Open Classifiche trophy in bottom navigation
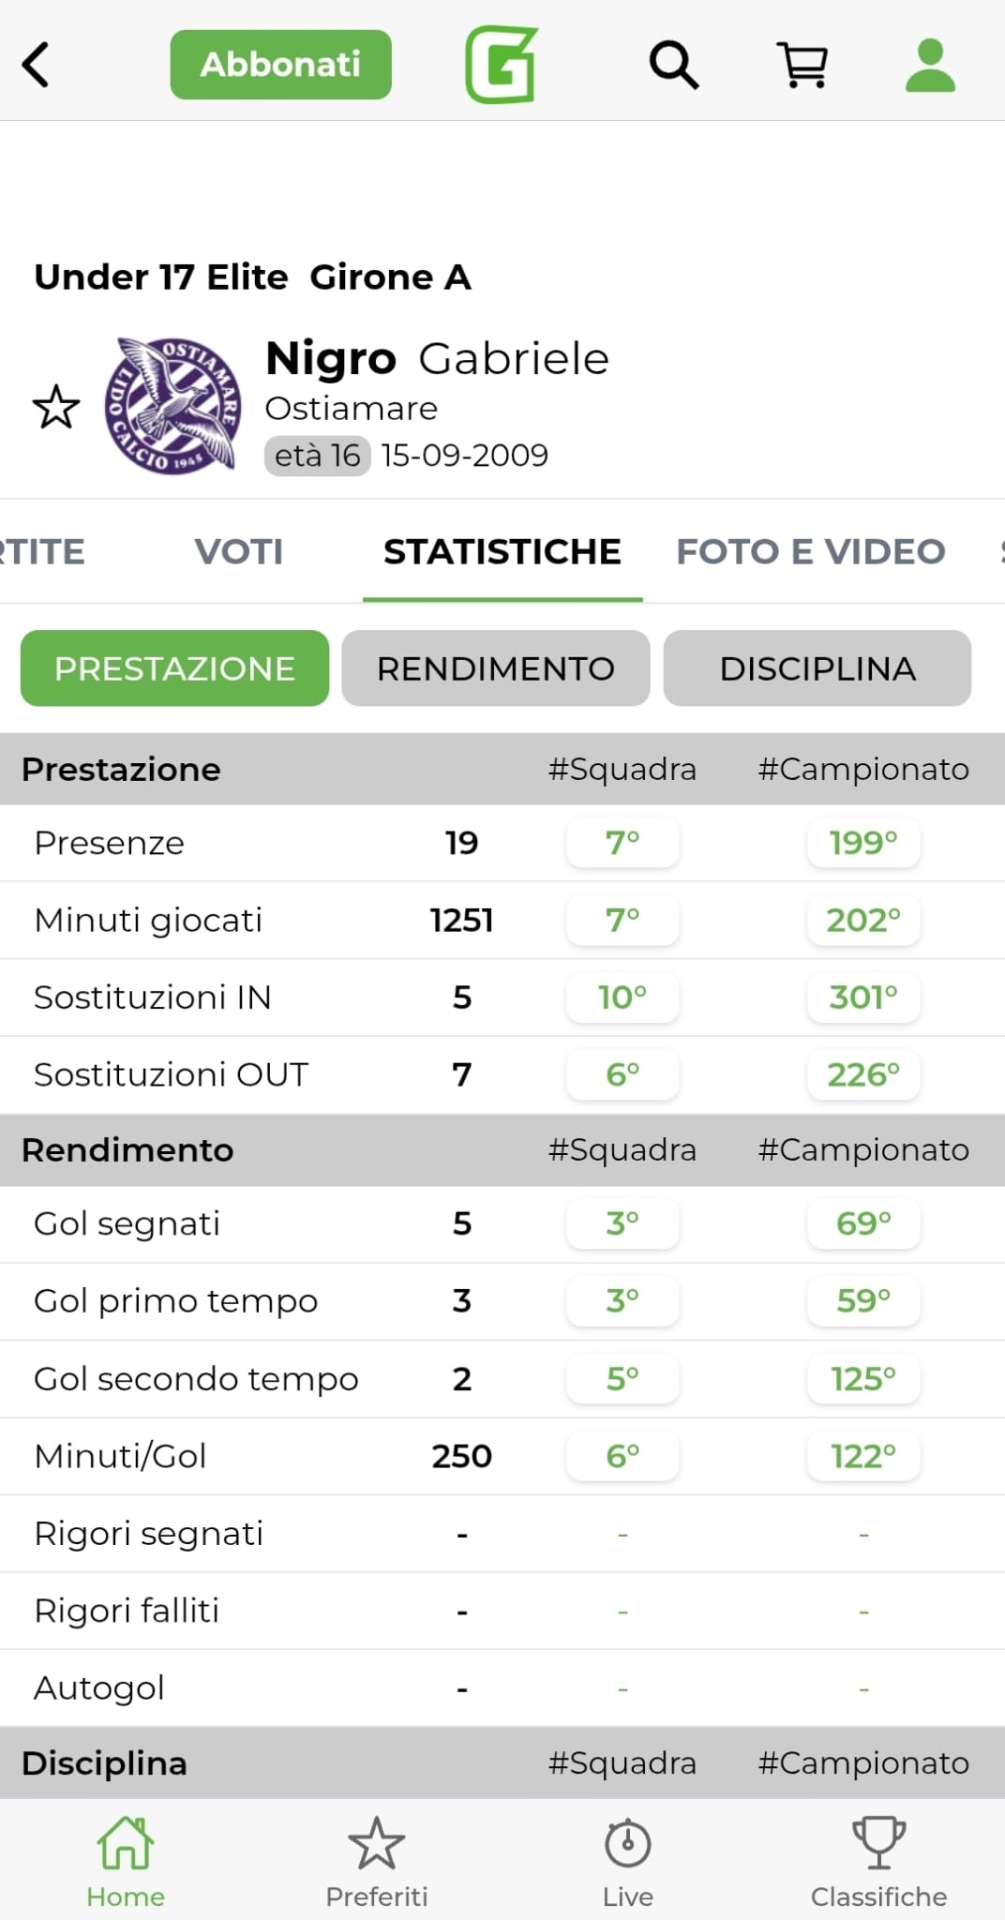1005x1920 pixels. click(878, 1861)
